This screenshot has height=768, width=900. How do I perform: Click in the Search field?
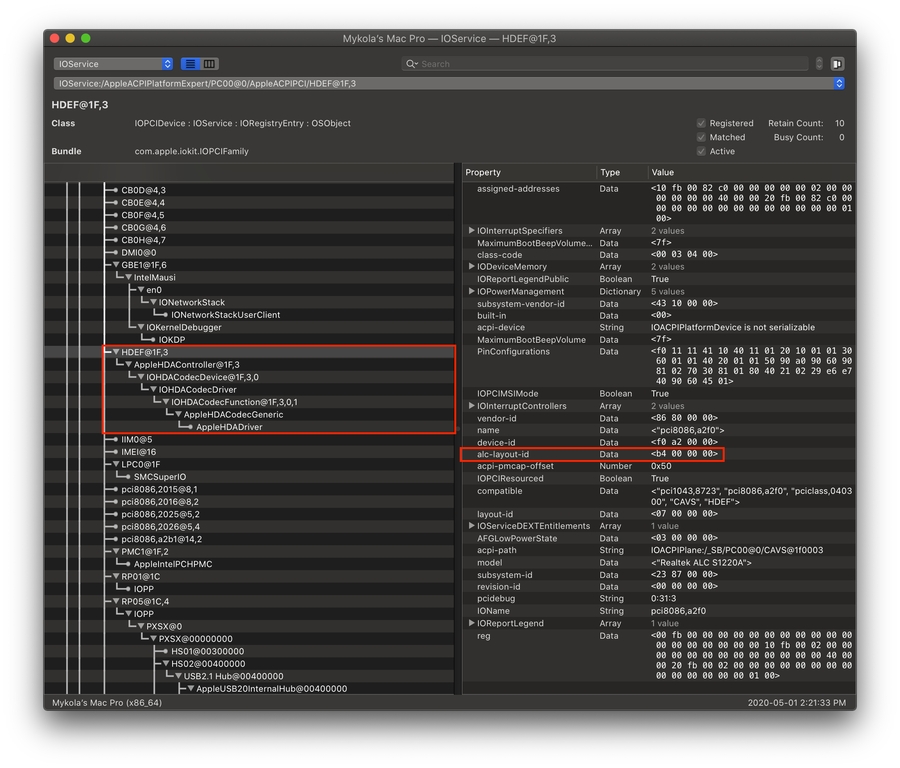pos(610,64)
